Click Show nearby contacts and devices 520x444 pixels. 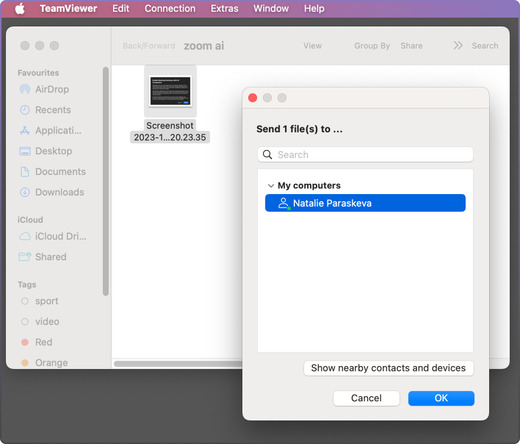388,368
